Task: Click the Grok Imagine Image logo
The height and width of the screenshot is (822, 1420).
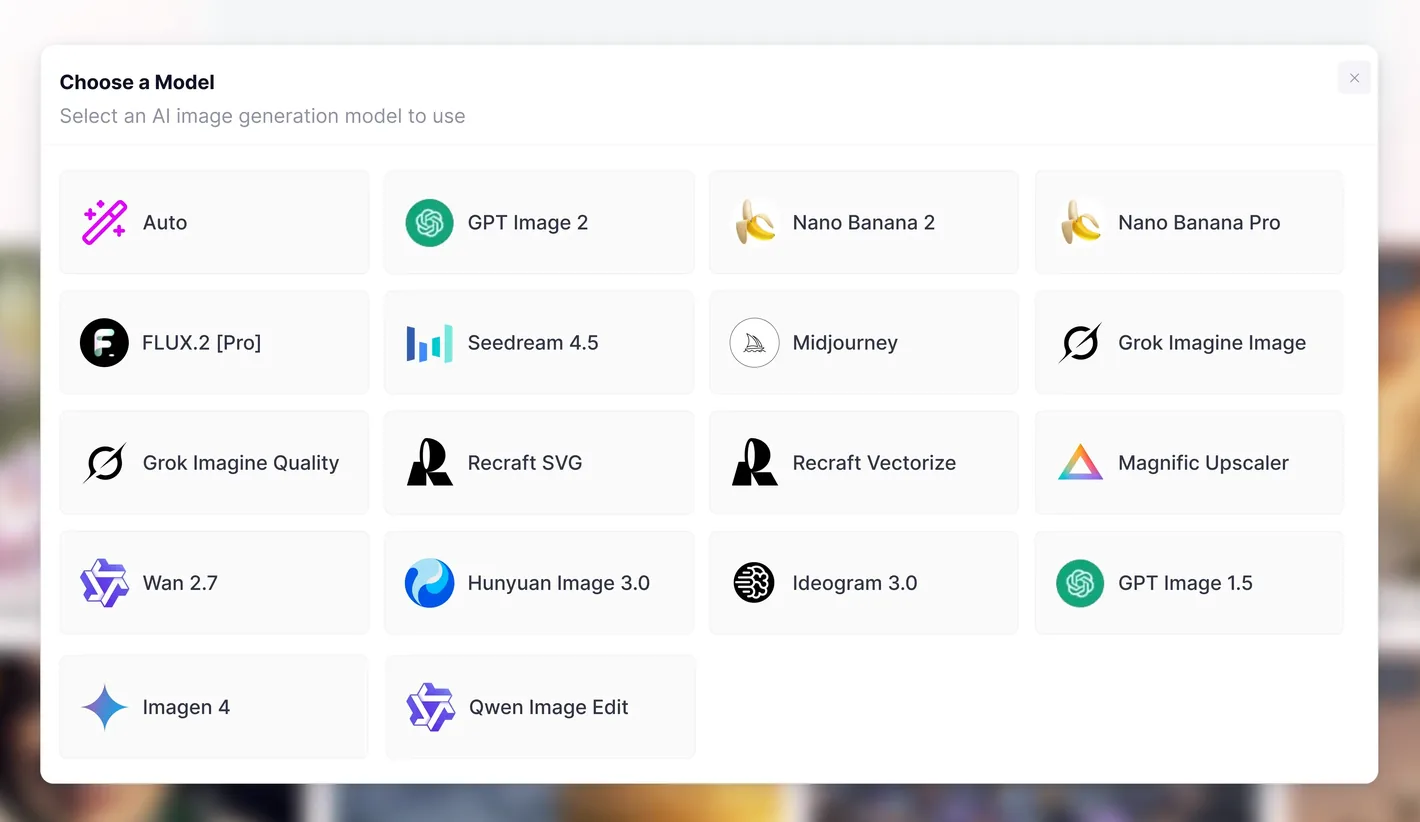Action: click(1080, 343)
